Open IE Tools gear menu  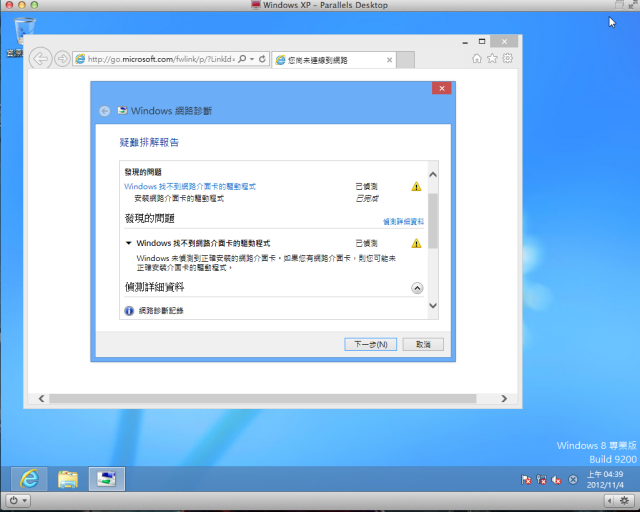tap(507, 58)
